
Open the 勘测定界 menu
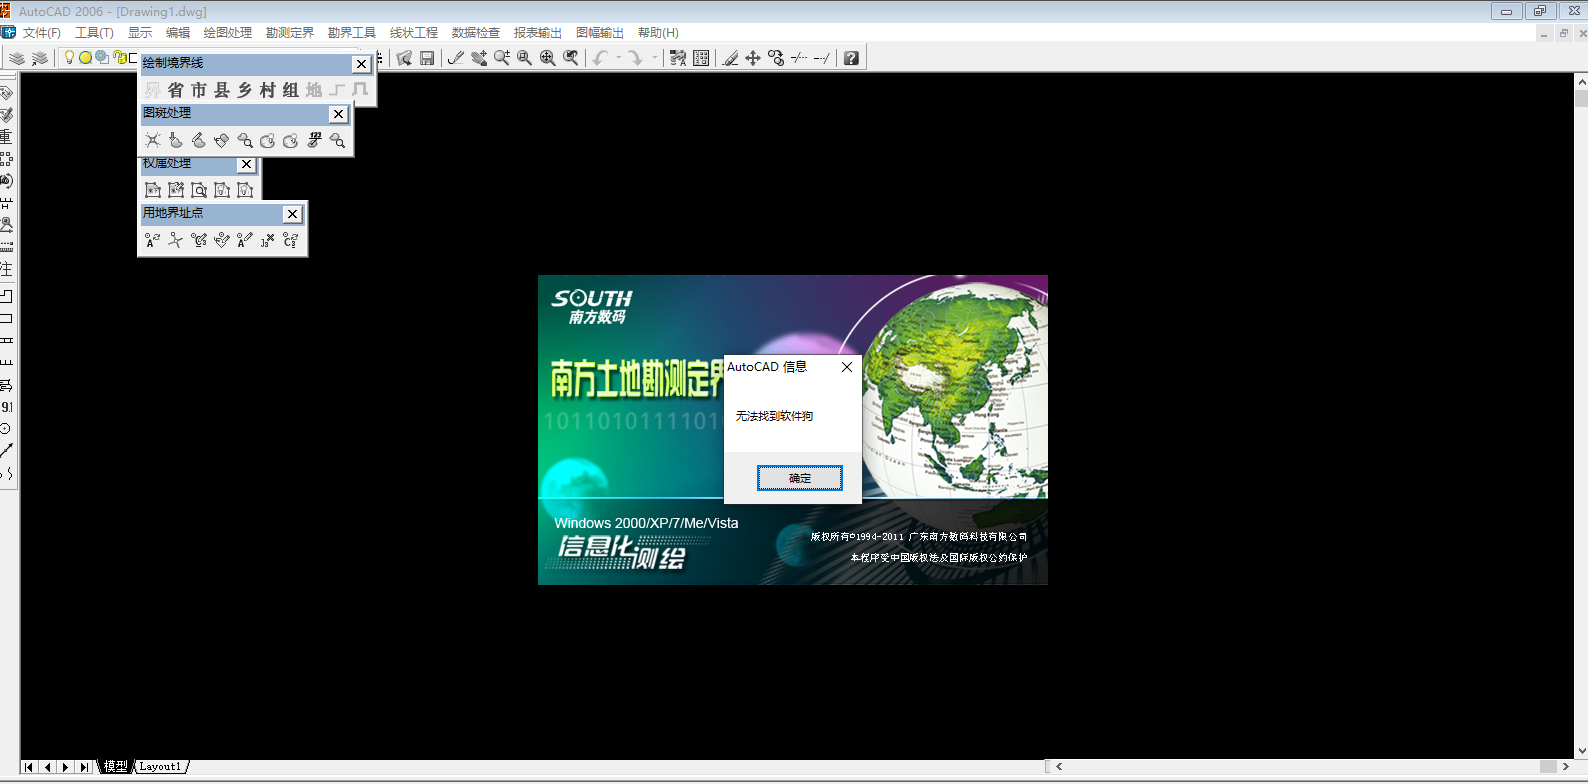click(290, 33)
